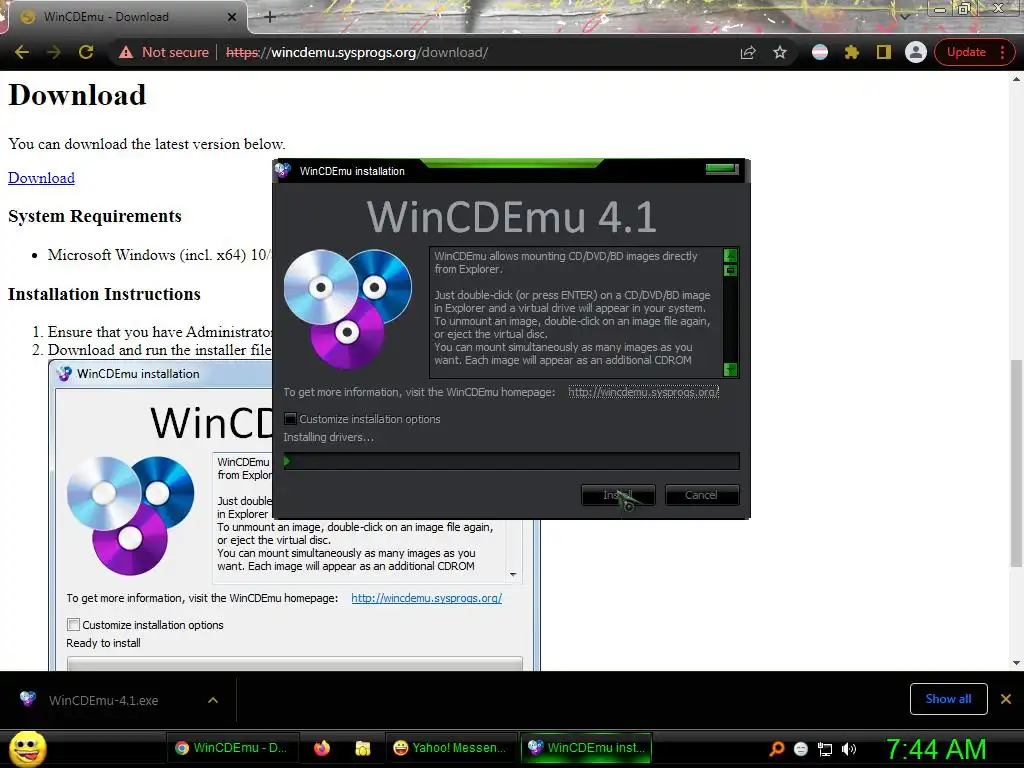The image size is (1024, 768).
Task: Click the discs image in the page screenshot
Action: coord(131,515)
